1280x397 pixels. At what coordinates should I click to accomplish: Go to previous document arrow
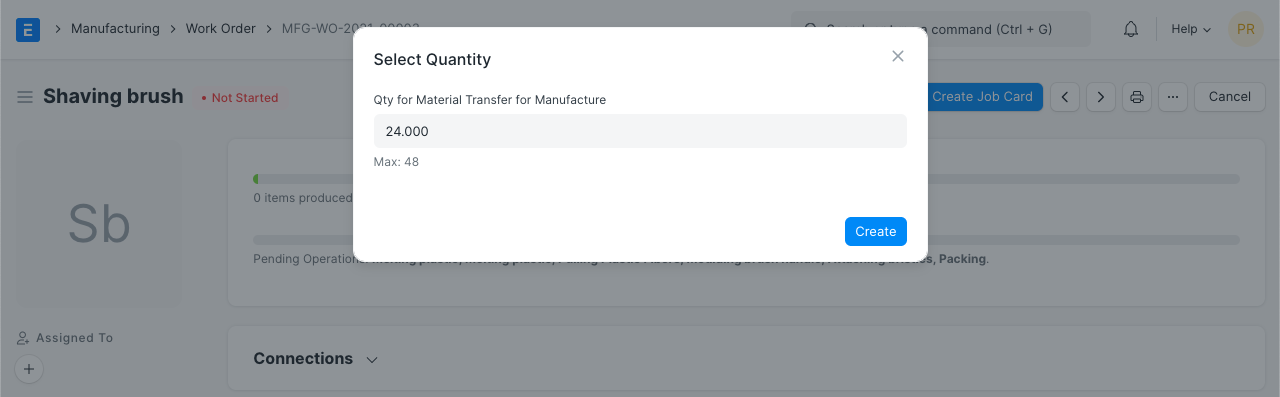(x=1065, y=97)
